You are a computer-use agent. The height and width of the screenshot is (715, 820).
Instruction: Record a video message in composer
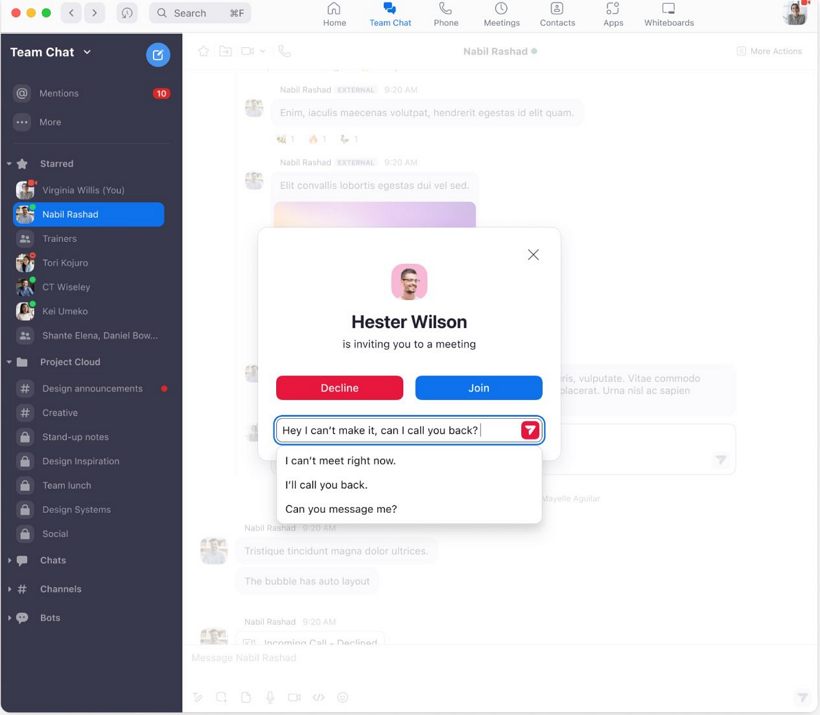click(x=294, y=697)
